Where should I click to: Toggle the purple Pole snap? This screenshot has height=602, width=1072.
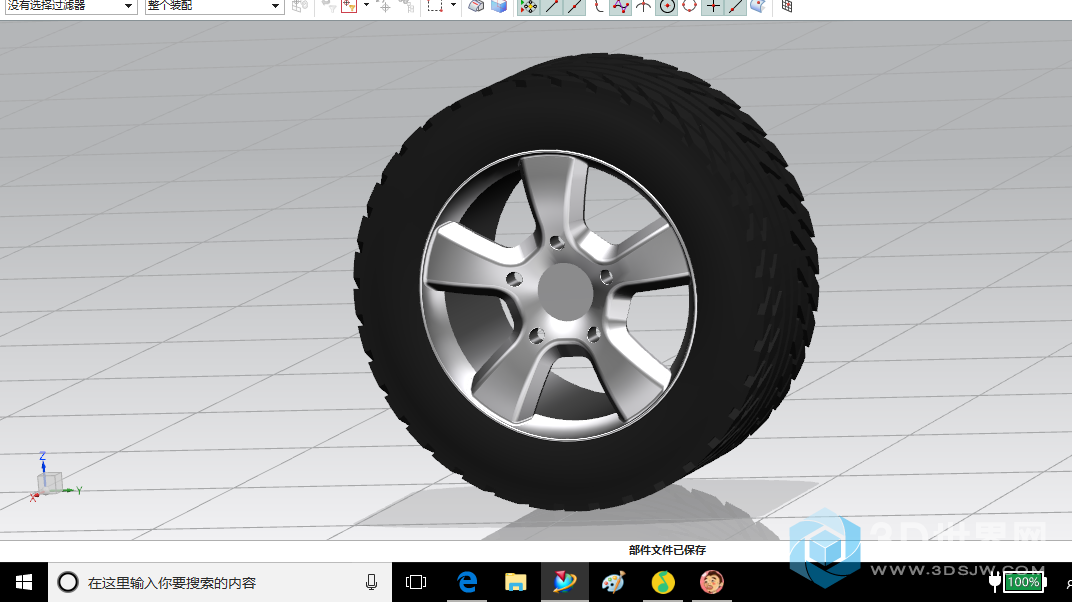point(621,6)
